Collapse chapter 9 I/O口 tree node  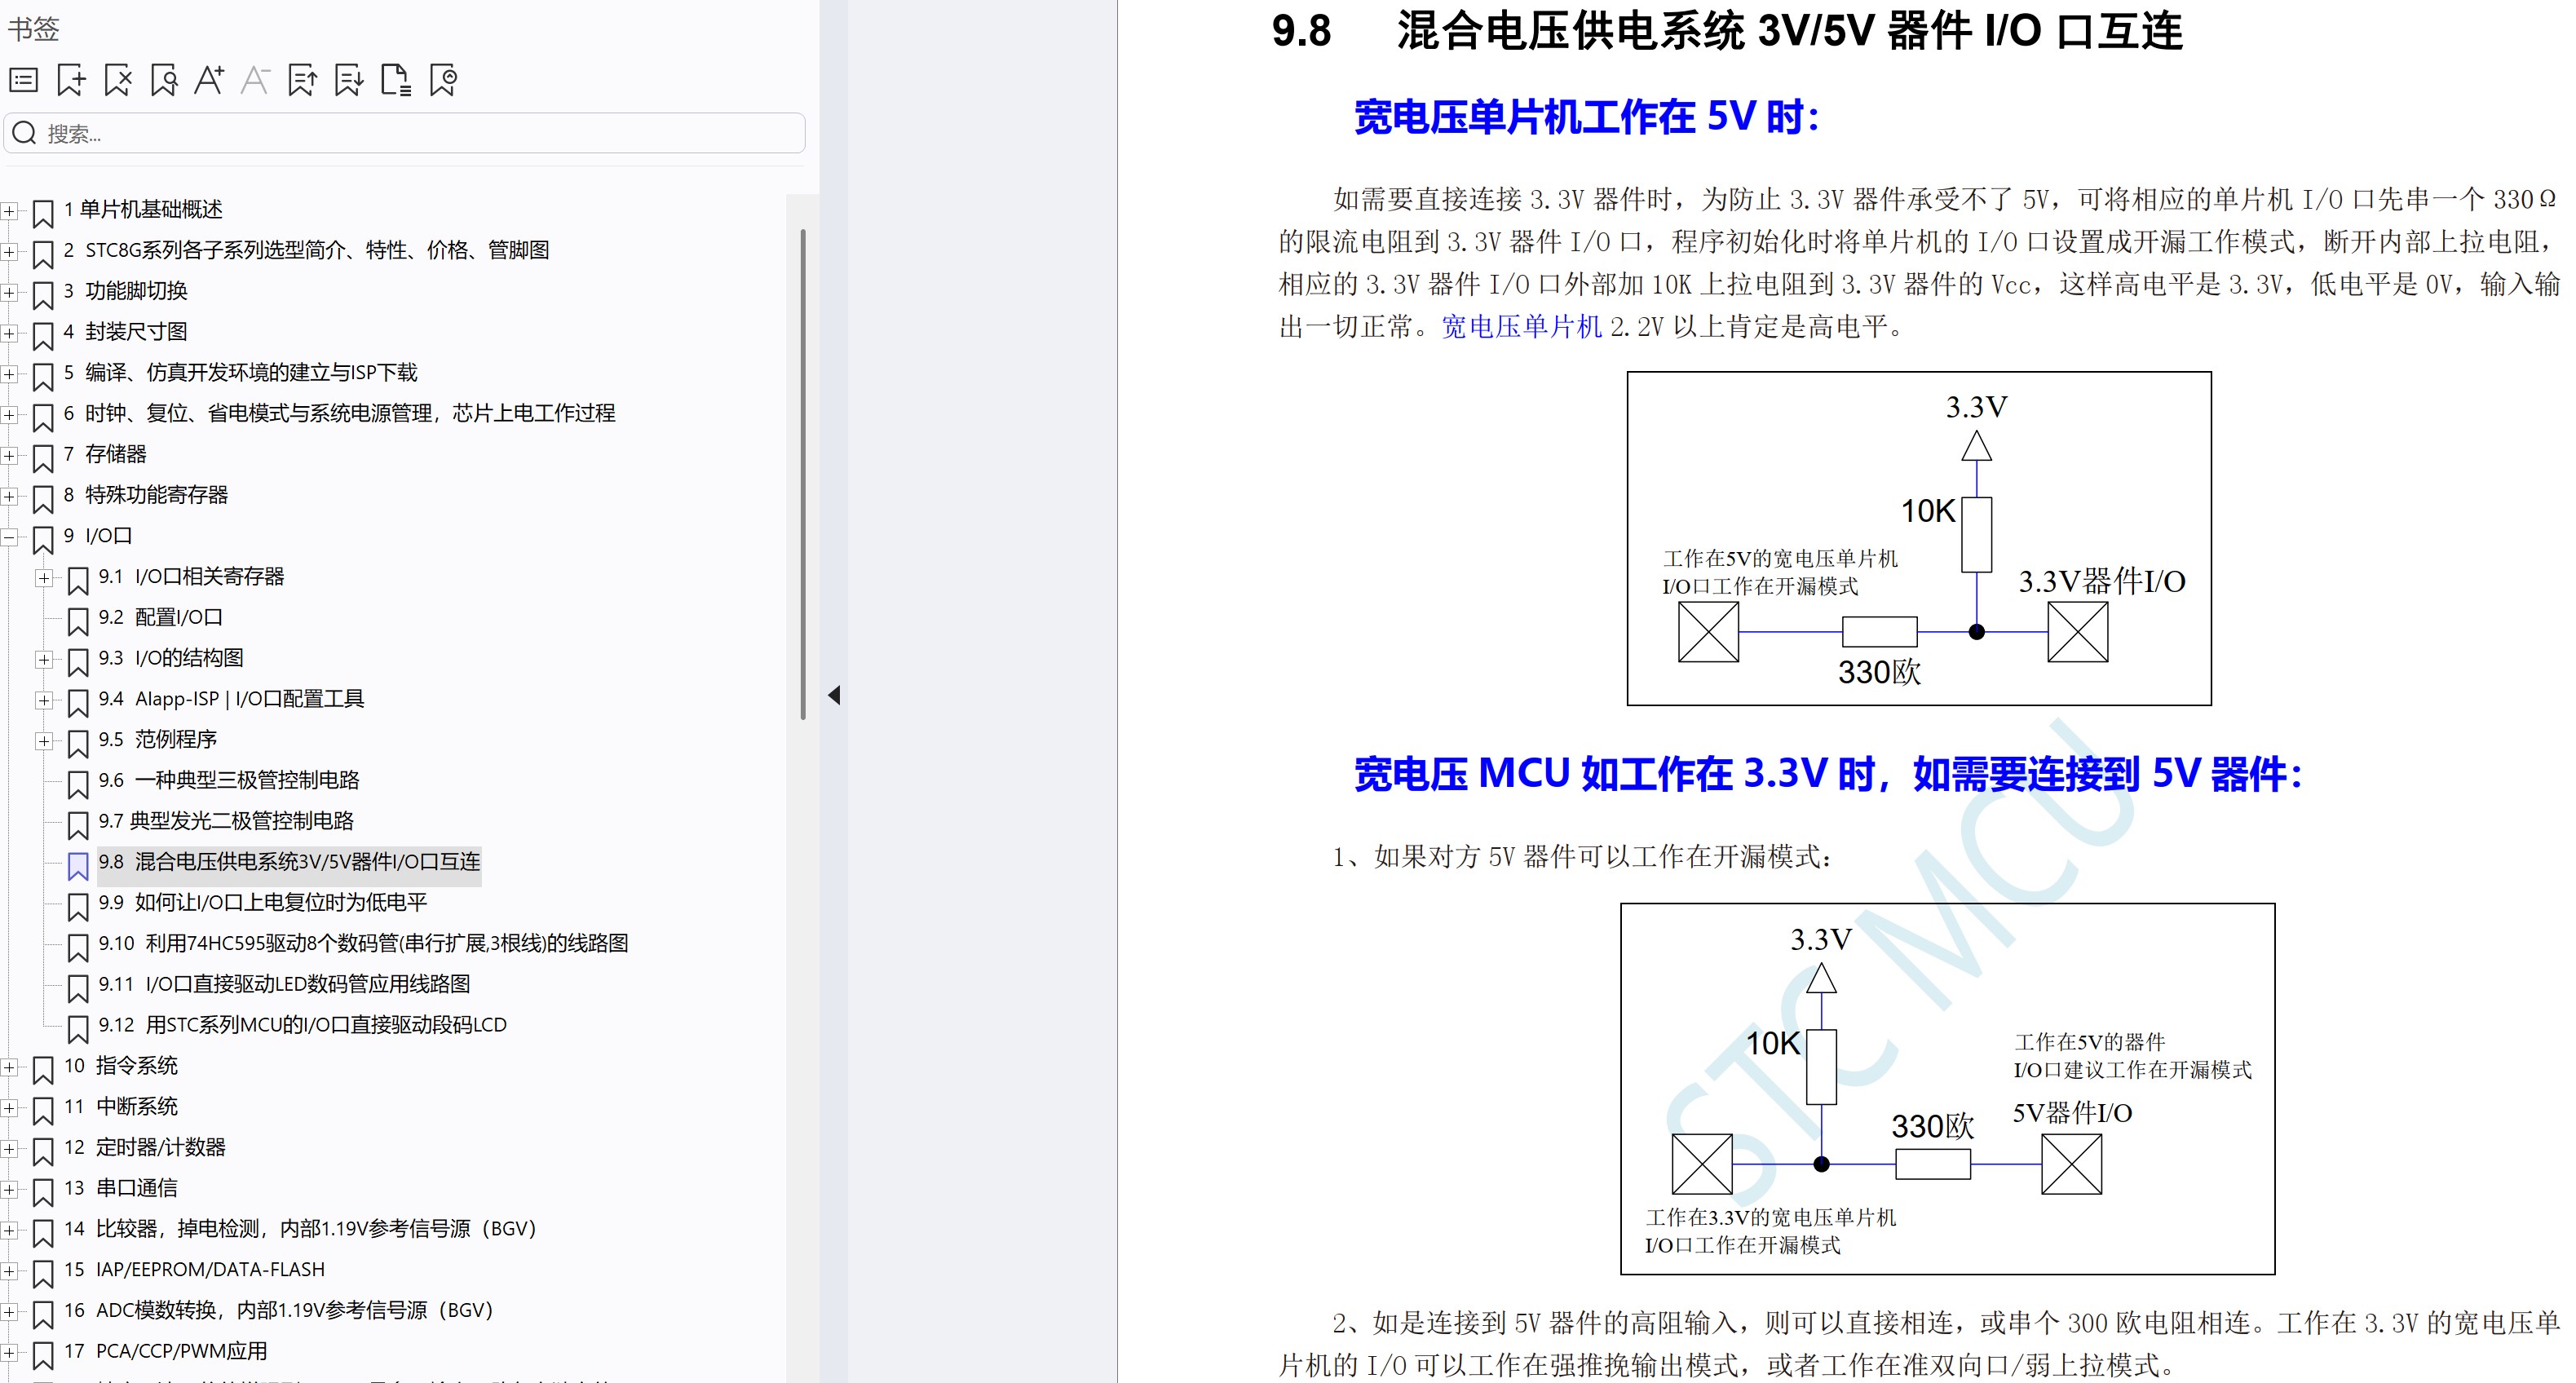click(9, 537)
